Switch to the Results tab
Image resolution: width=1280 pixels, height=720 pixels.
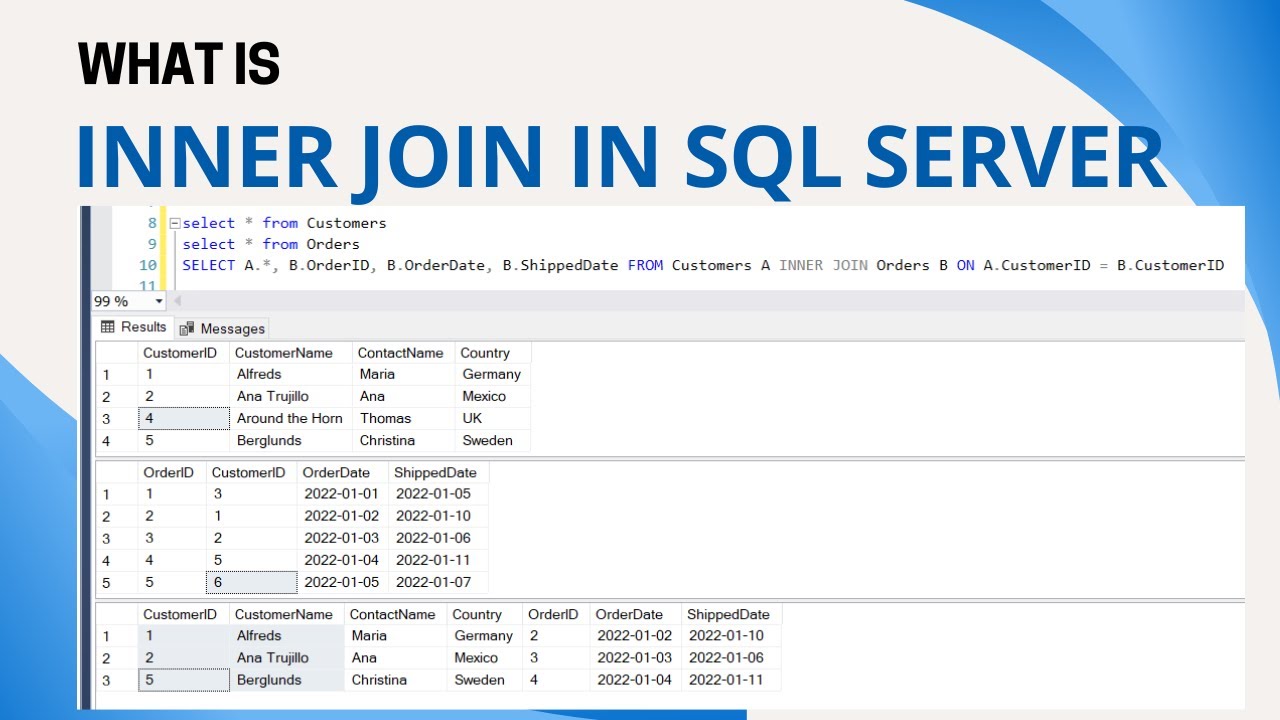click(133, 327)
